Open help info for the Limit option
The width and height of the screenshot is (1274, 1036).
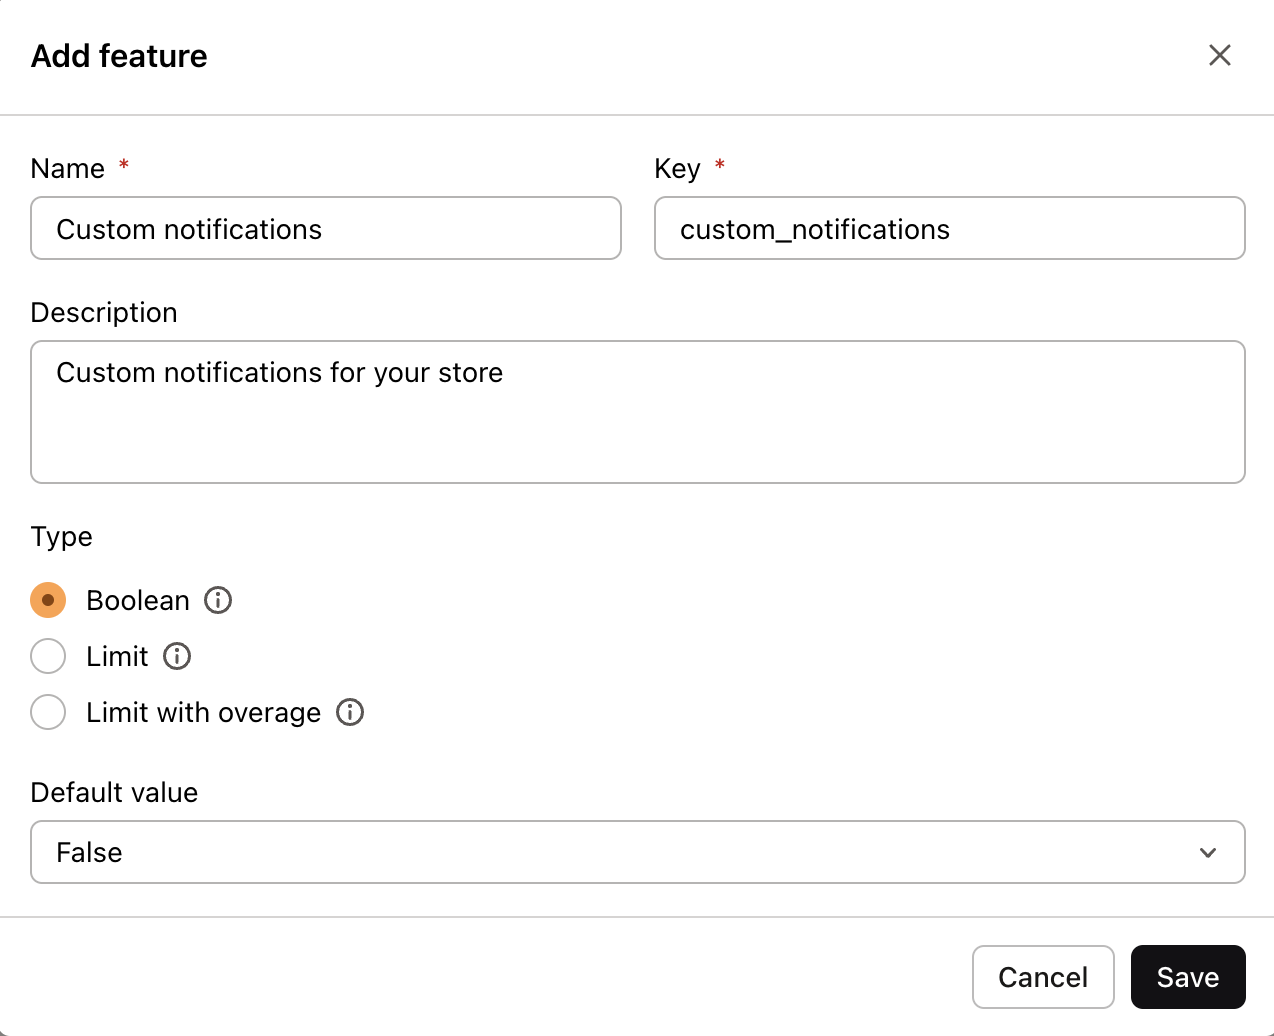[177, 656]
